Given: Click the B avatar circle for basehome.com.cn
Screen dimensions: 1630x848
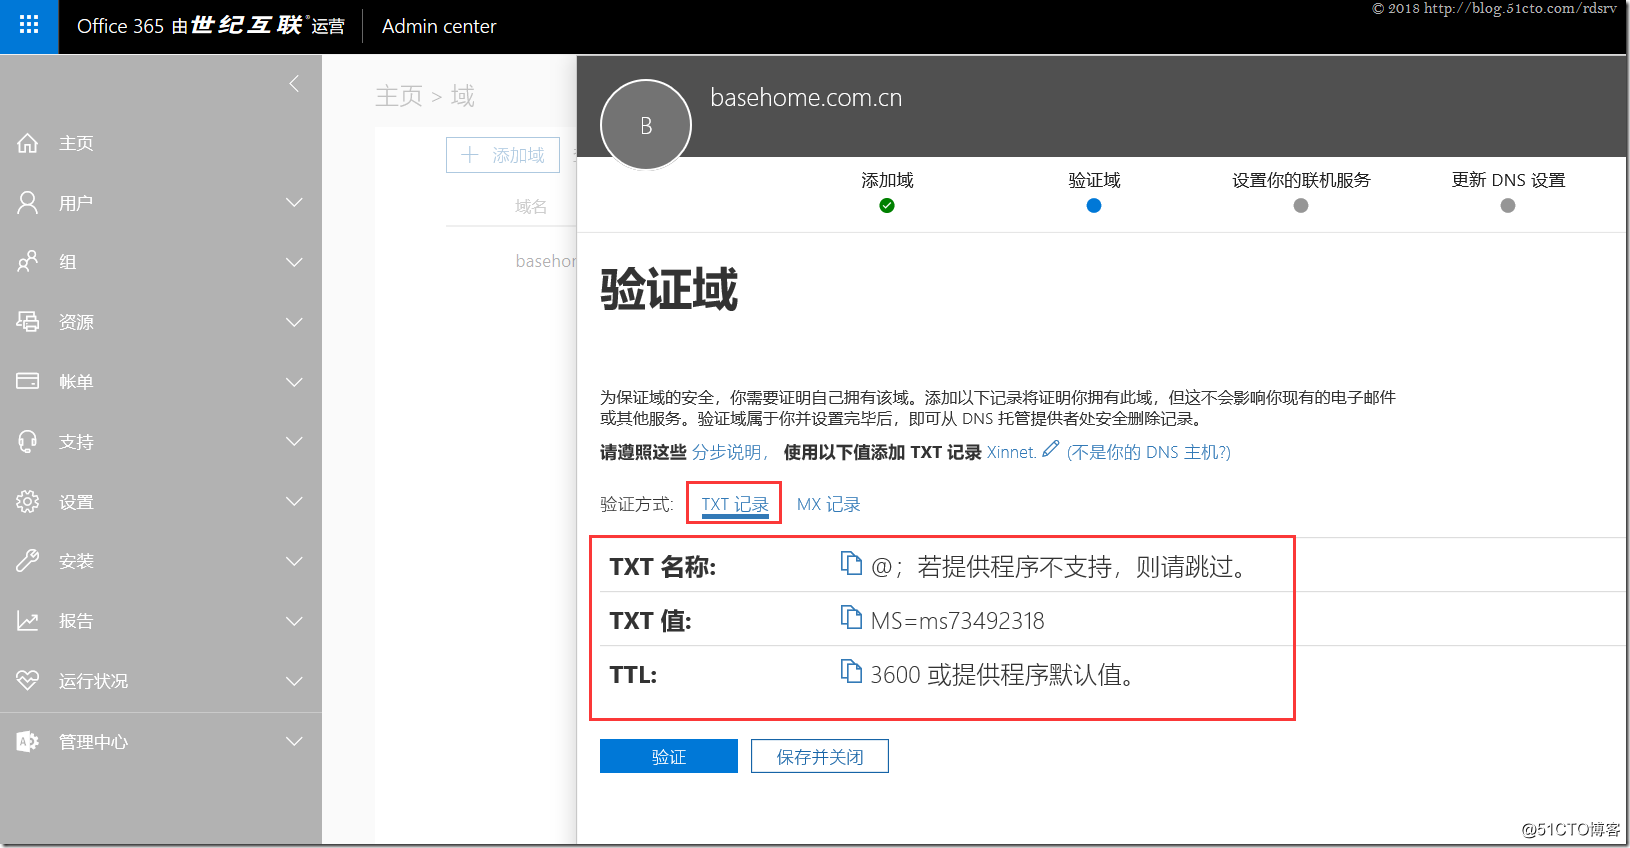Looking at the screenshot, I should pos(646,125).
